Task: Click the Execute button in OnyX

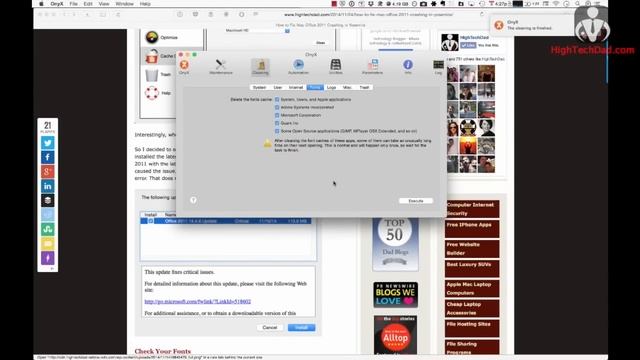Action: tap(416, 201)
